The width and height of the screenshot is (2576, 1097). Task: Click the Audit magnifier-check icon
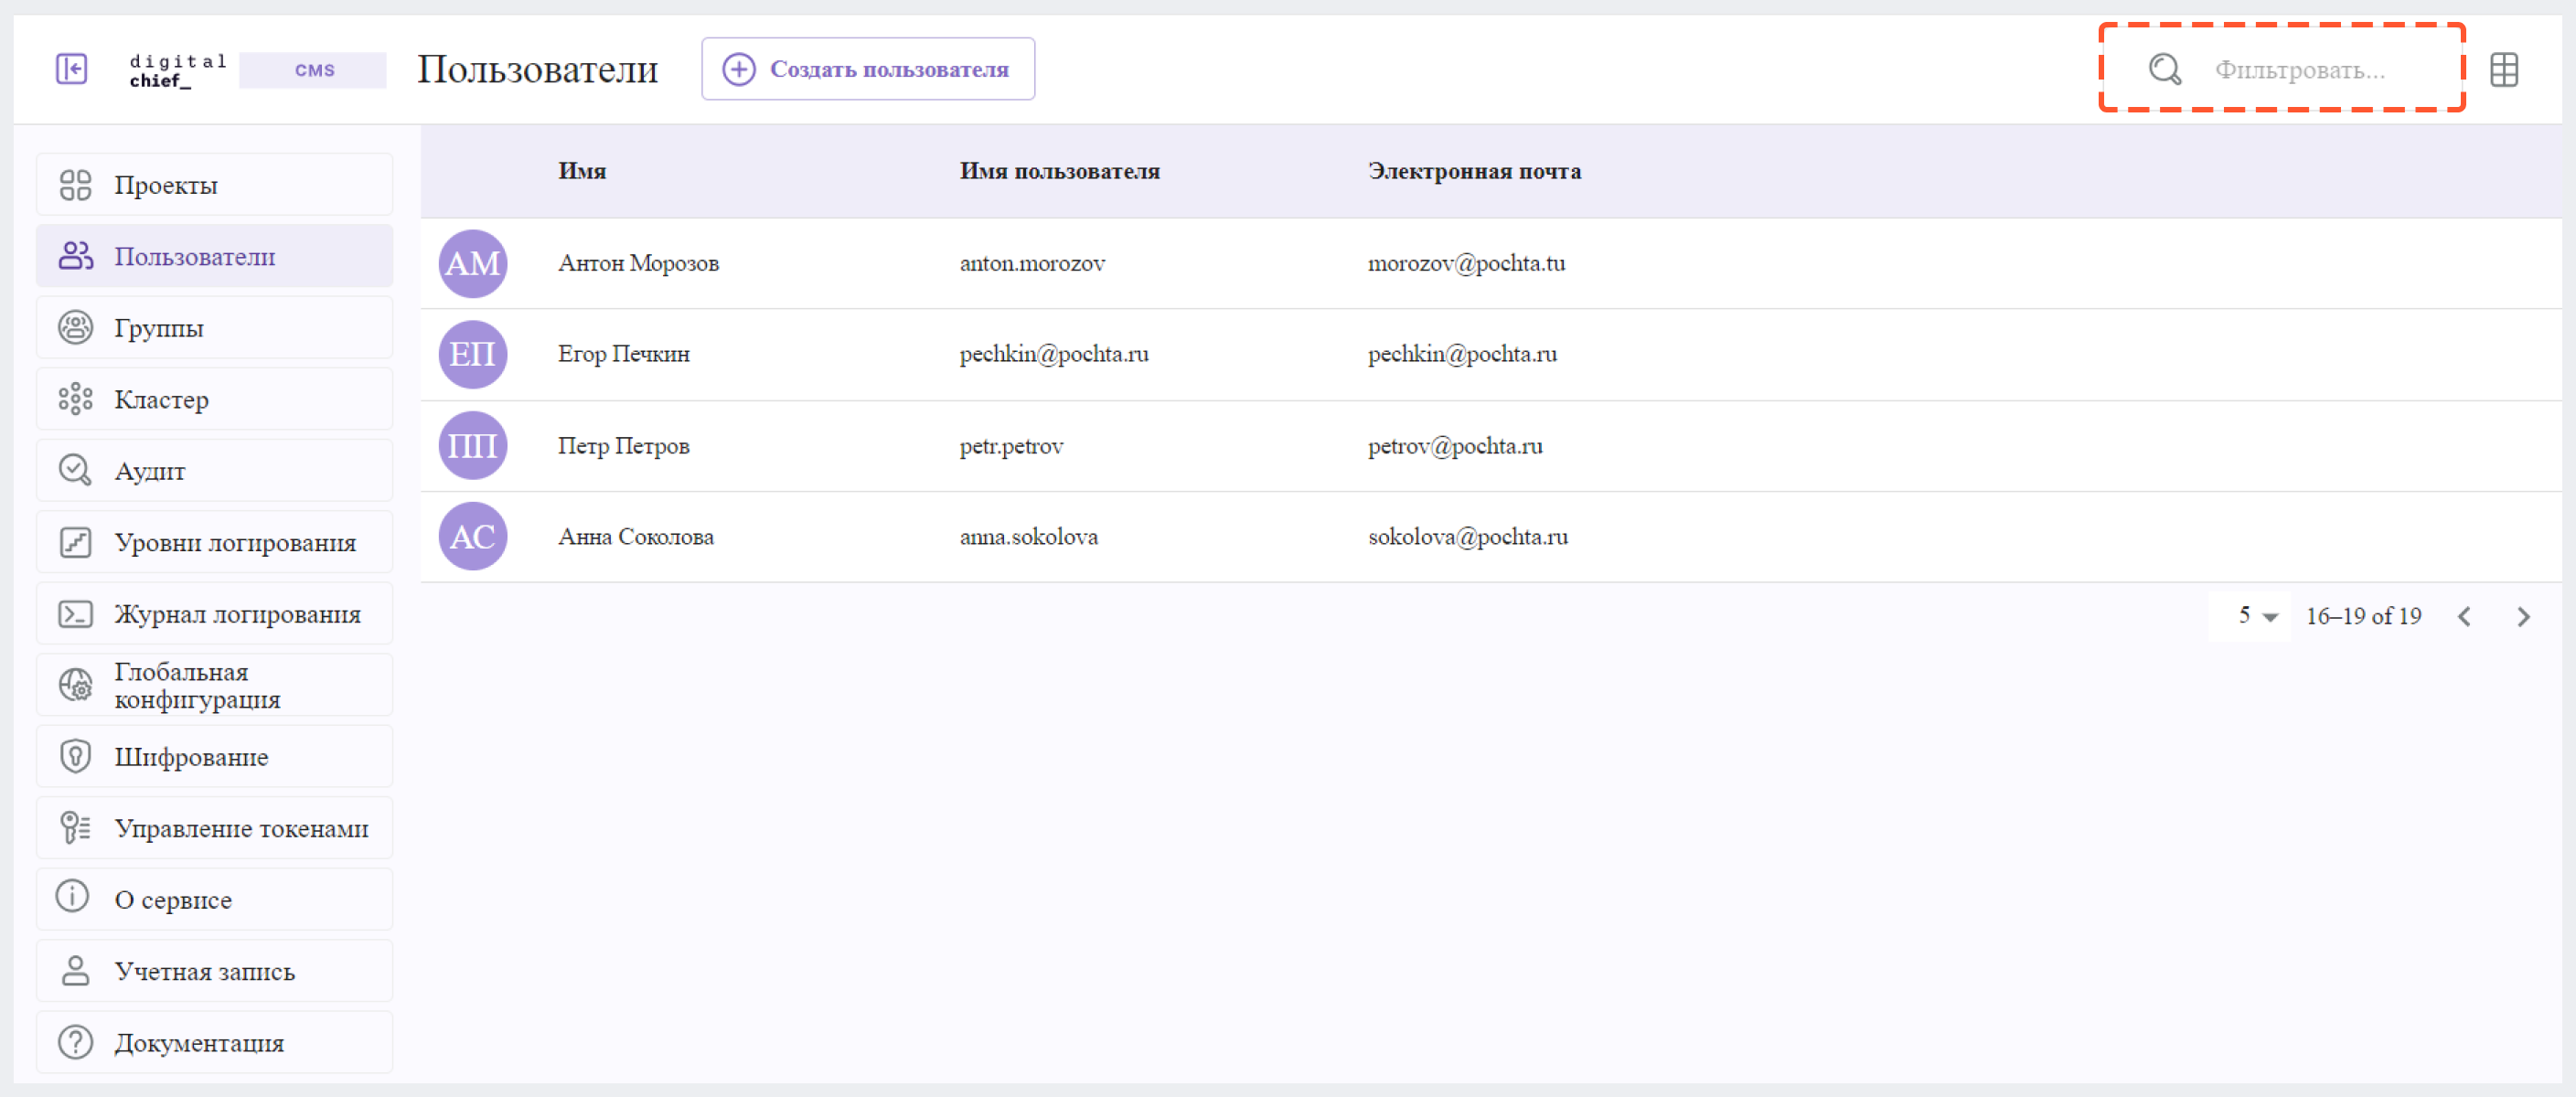(x=75, y=470)
